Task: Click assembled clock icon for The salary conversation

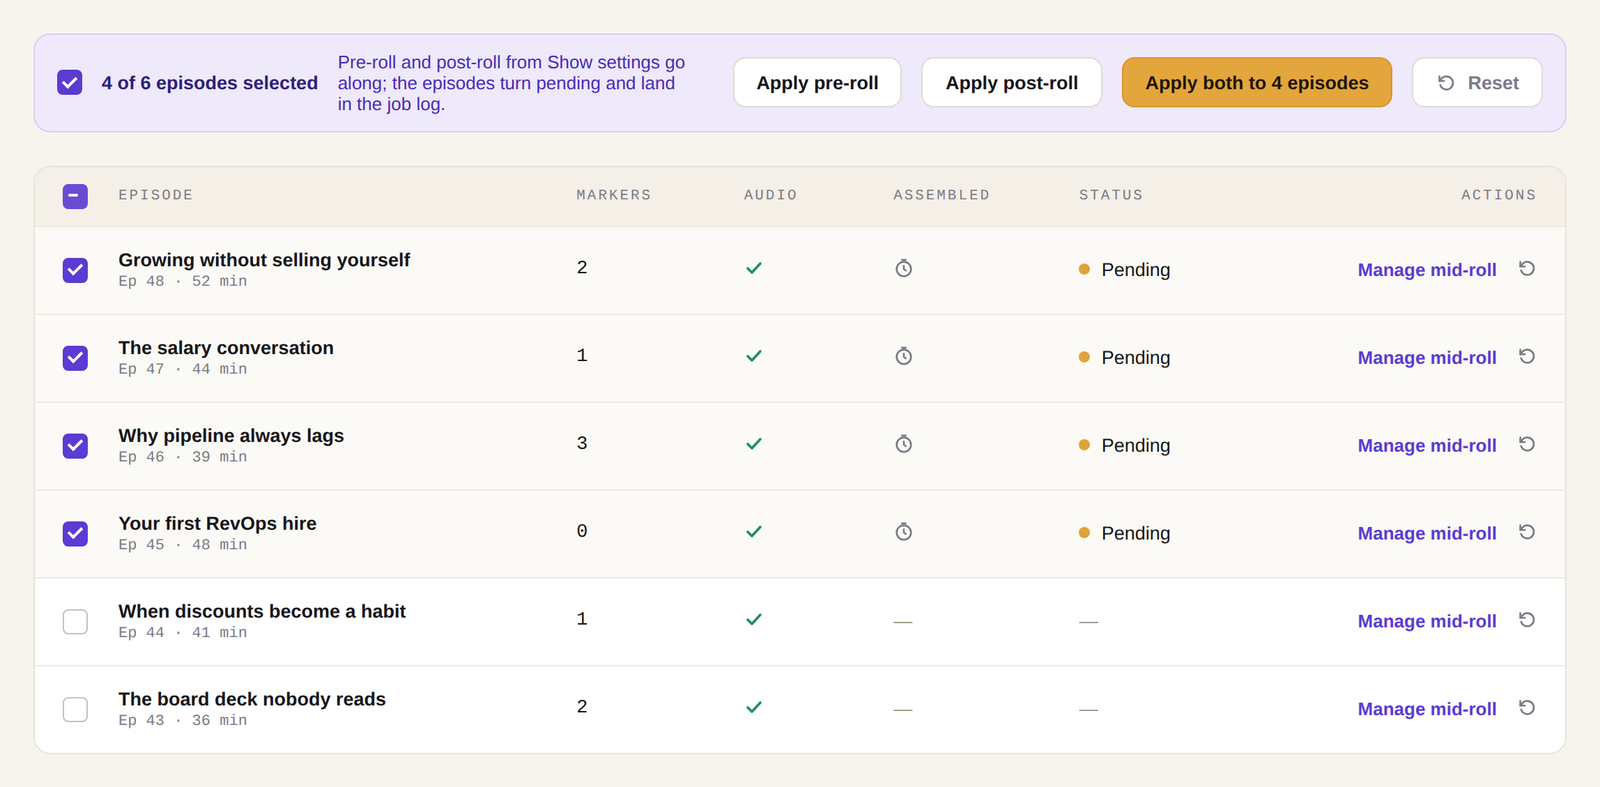Action: (903, 356)
